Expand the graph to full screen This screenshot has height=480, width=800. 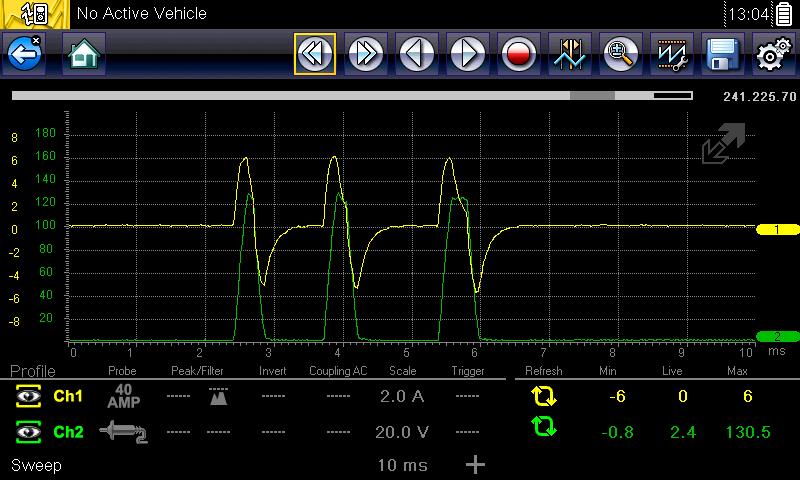pos(723,145)
